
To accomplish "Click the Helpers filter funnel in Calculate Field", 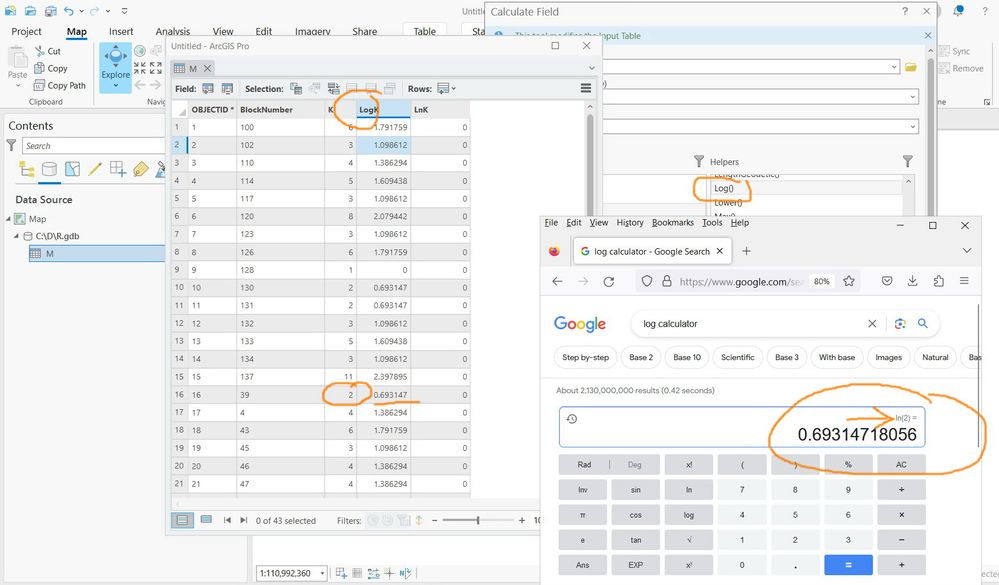I will [x=907, y=161].
